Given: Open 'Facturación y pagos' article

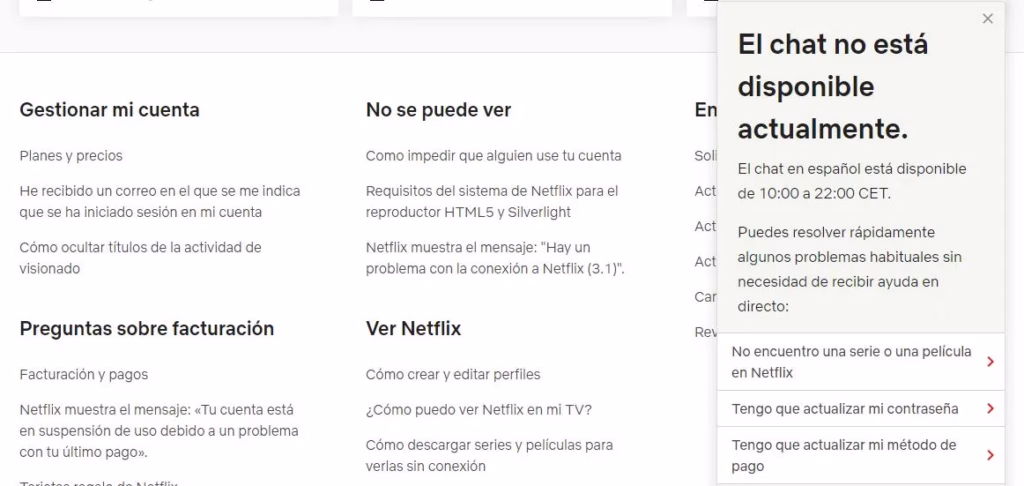Looking at the screenshot, I should point(84,374).
